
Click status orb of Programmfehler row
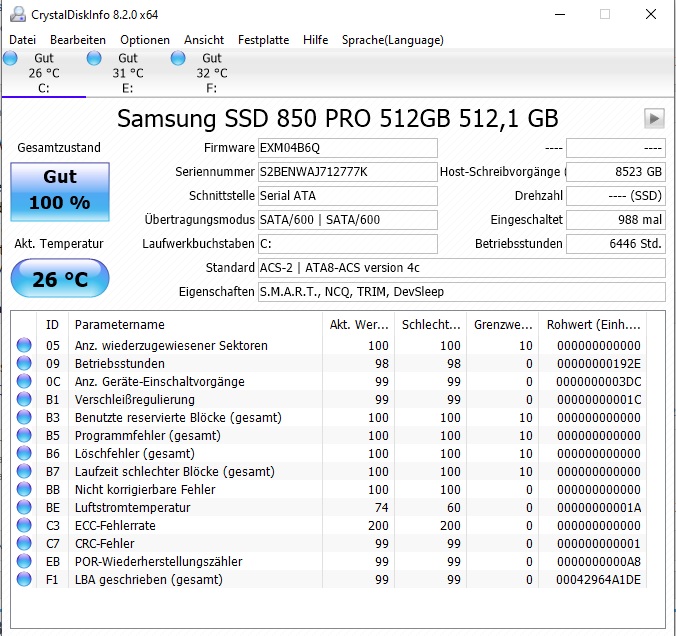tap(24, 435)
